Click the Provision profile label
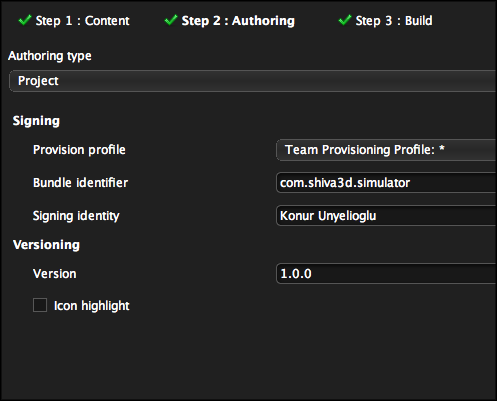Viewport: 497px width, 401px height. [x=79, y=150]
